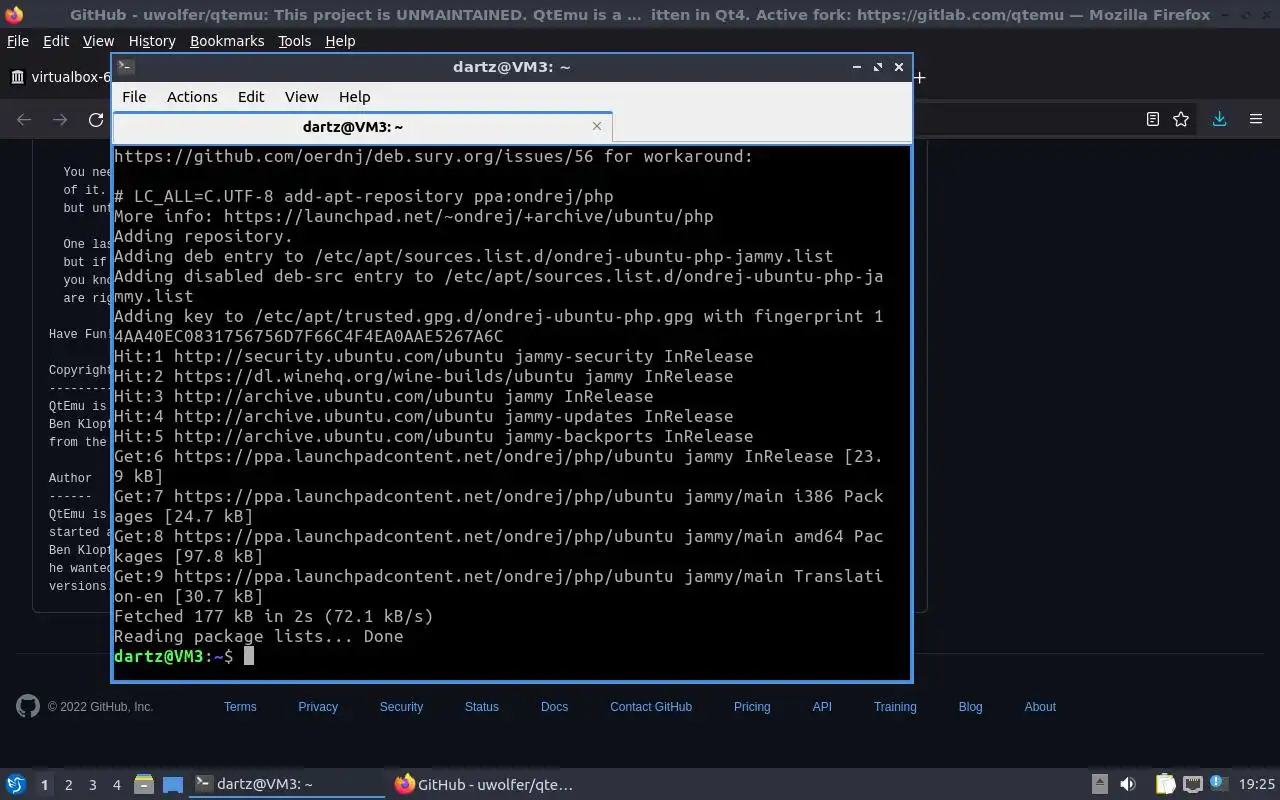Open the clipboard manager tray icon
Screen dimensions: 1280x800
1165,785
